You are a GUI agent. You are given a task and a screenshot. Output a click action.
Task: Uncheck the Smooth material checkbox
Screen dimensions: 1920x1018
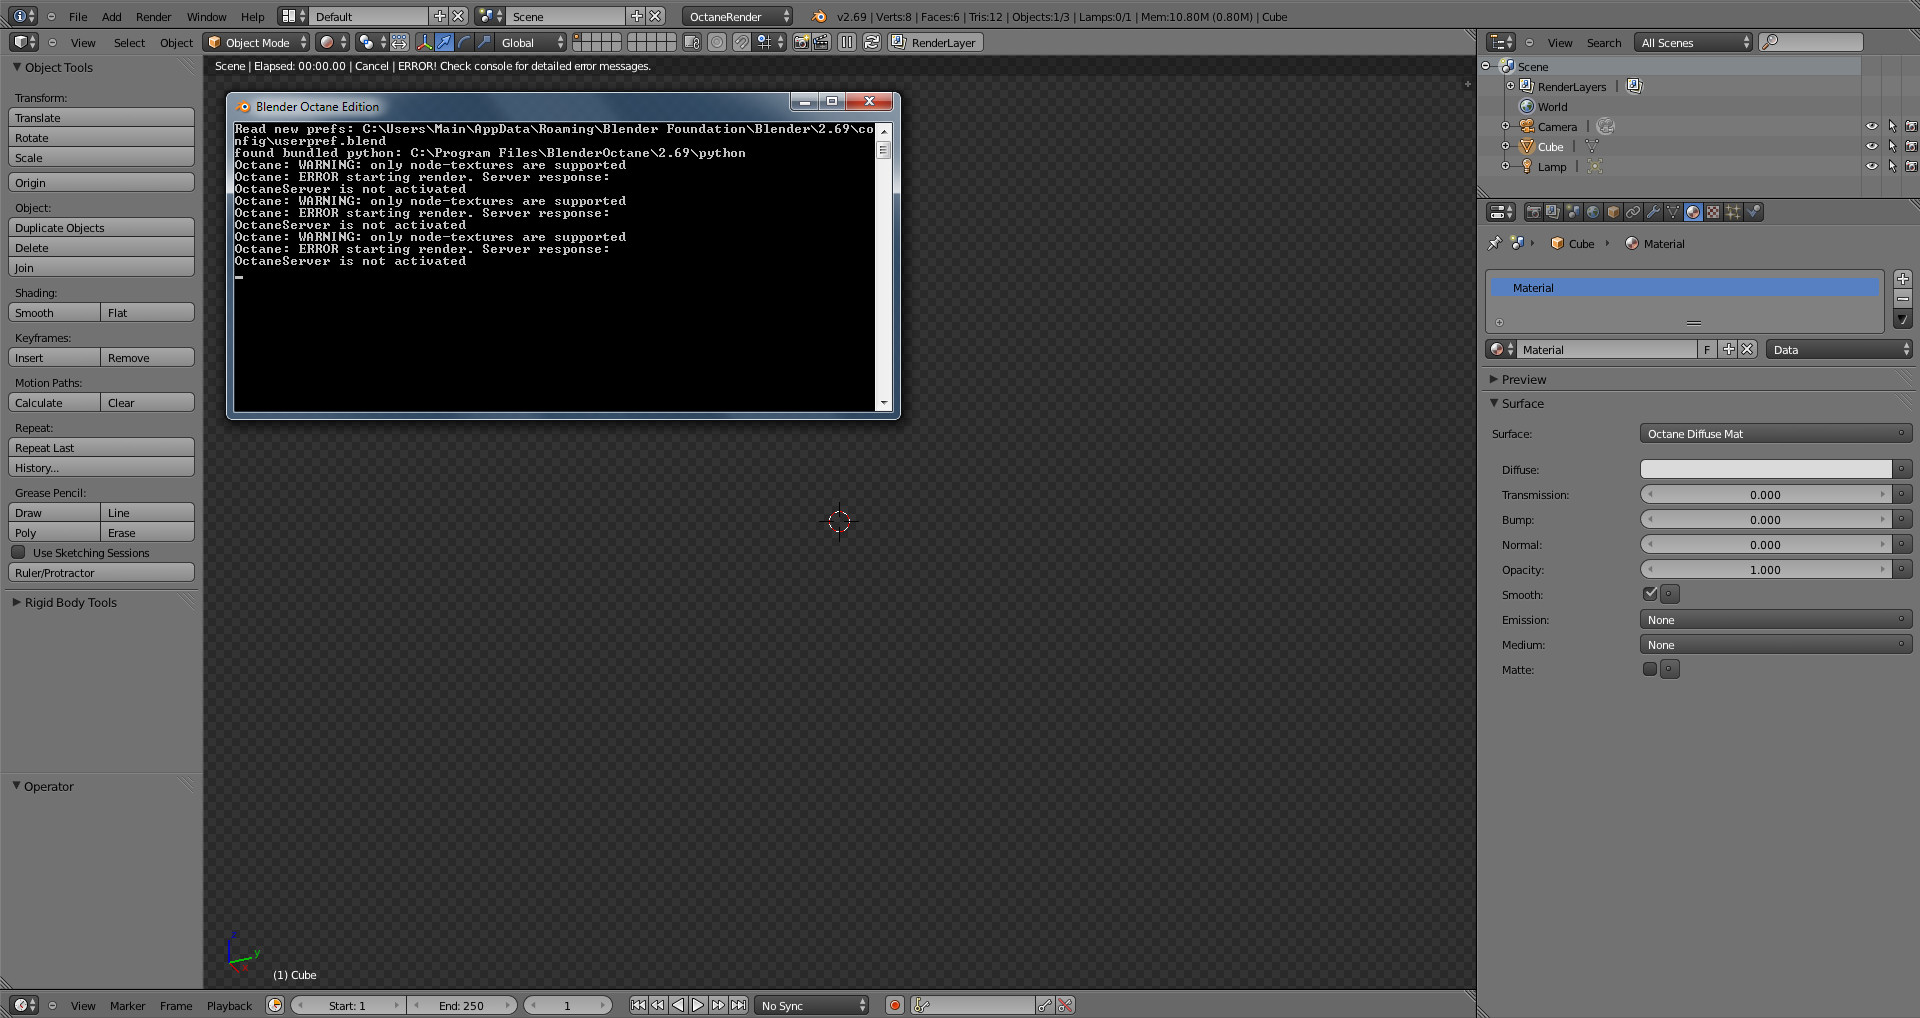coord(1650,594)
